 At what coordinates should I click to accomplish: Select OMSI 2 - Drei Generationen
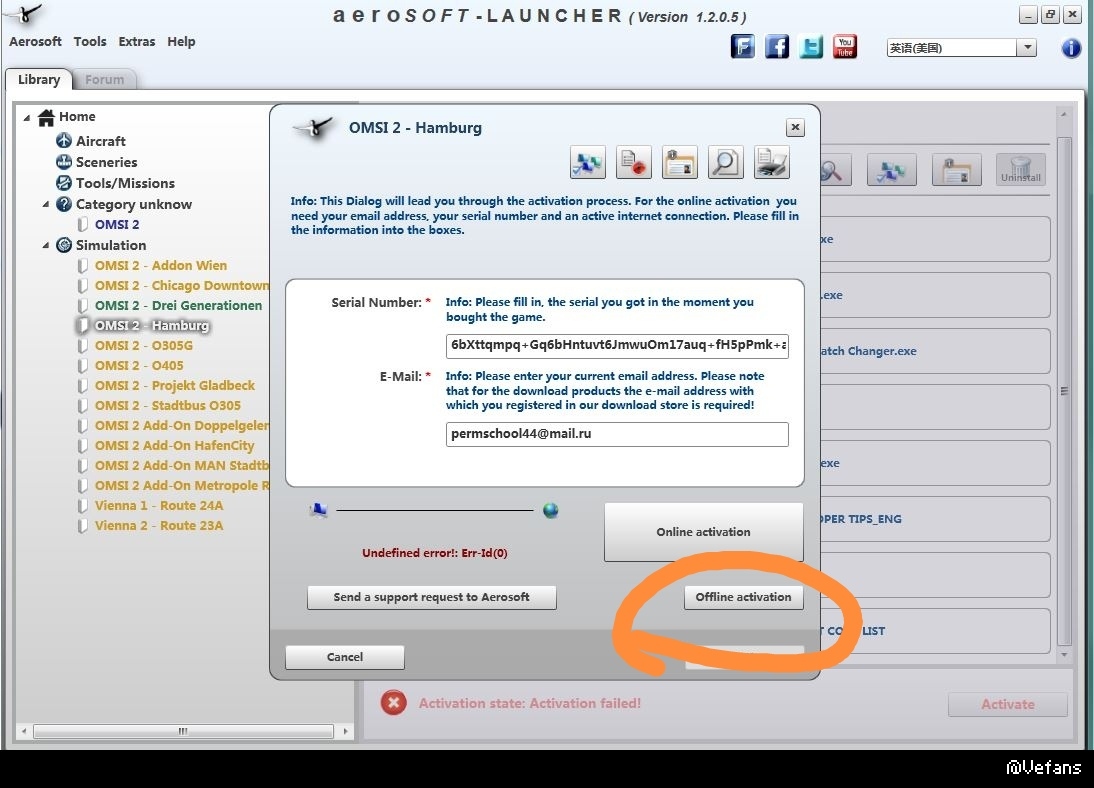(x=178, y=306)
